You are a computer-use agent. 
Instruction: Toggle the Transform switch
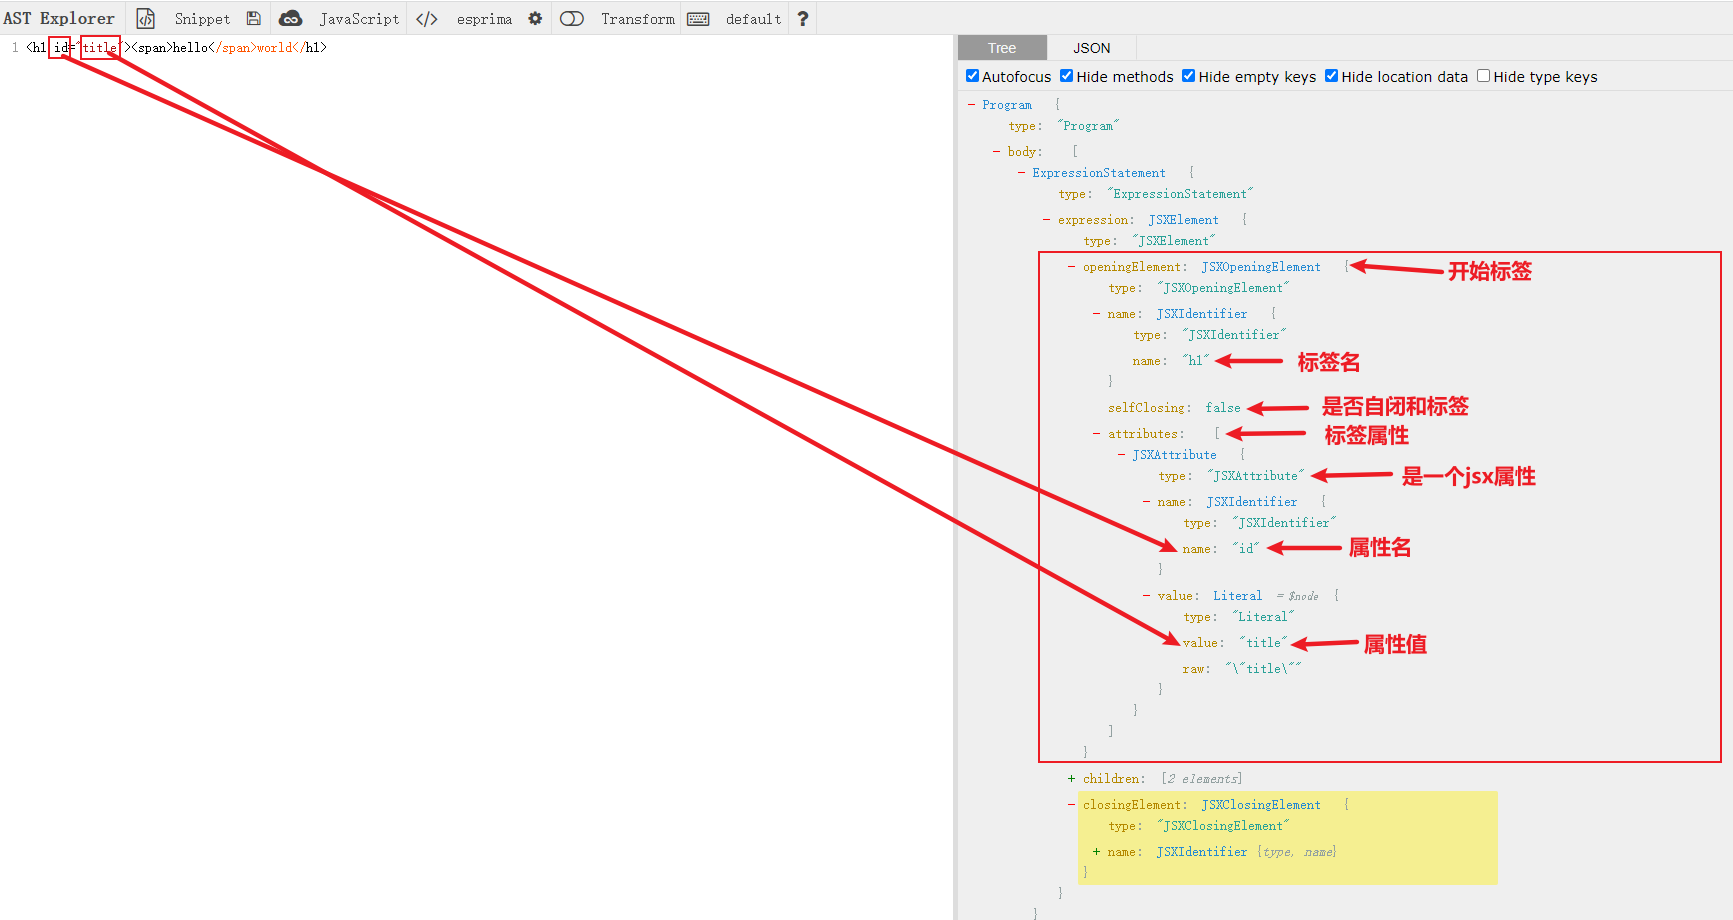pos(572,18)
